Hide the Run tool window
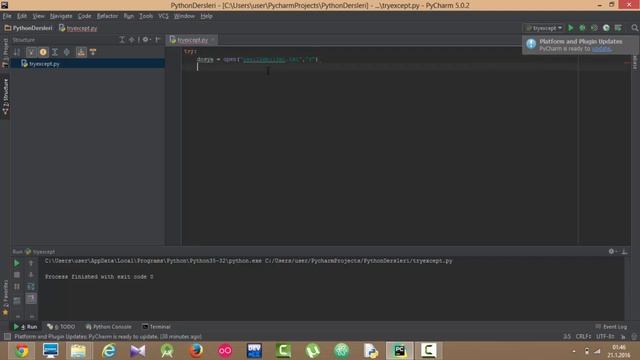Screen dimensions: 640x360 coord(624,251)
